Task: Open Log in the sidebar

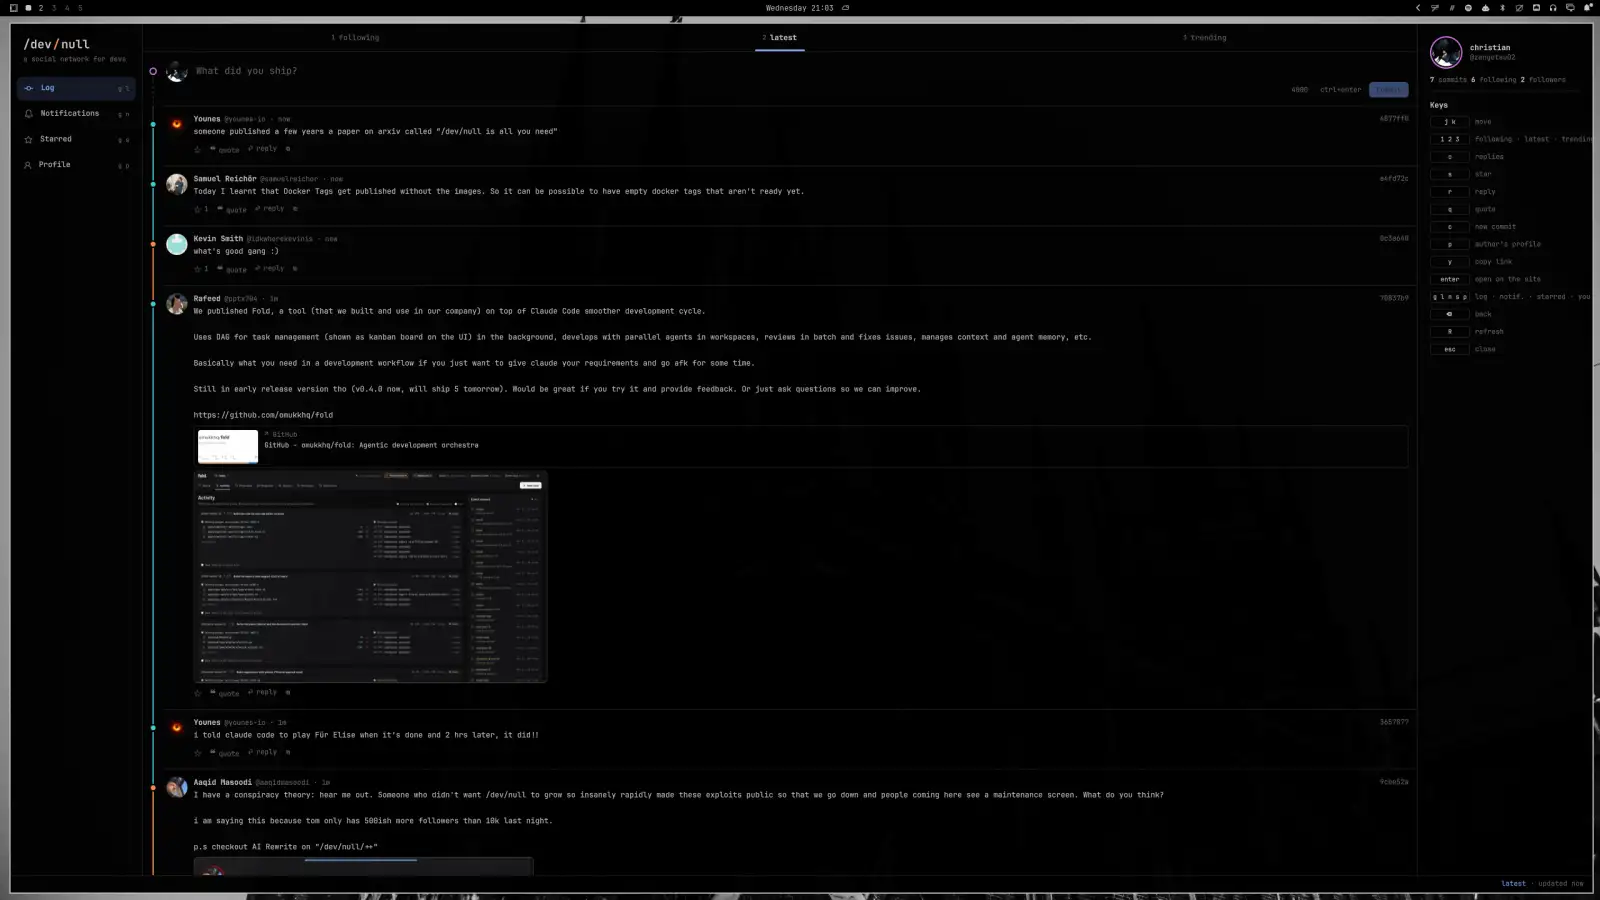Action: click(76, 88)
